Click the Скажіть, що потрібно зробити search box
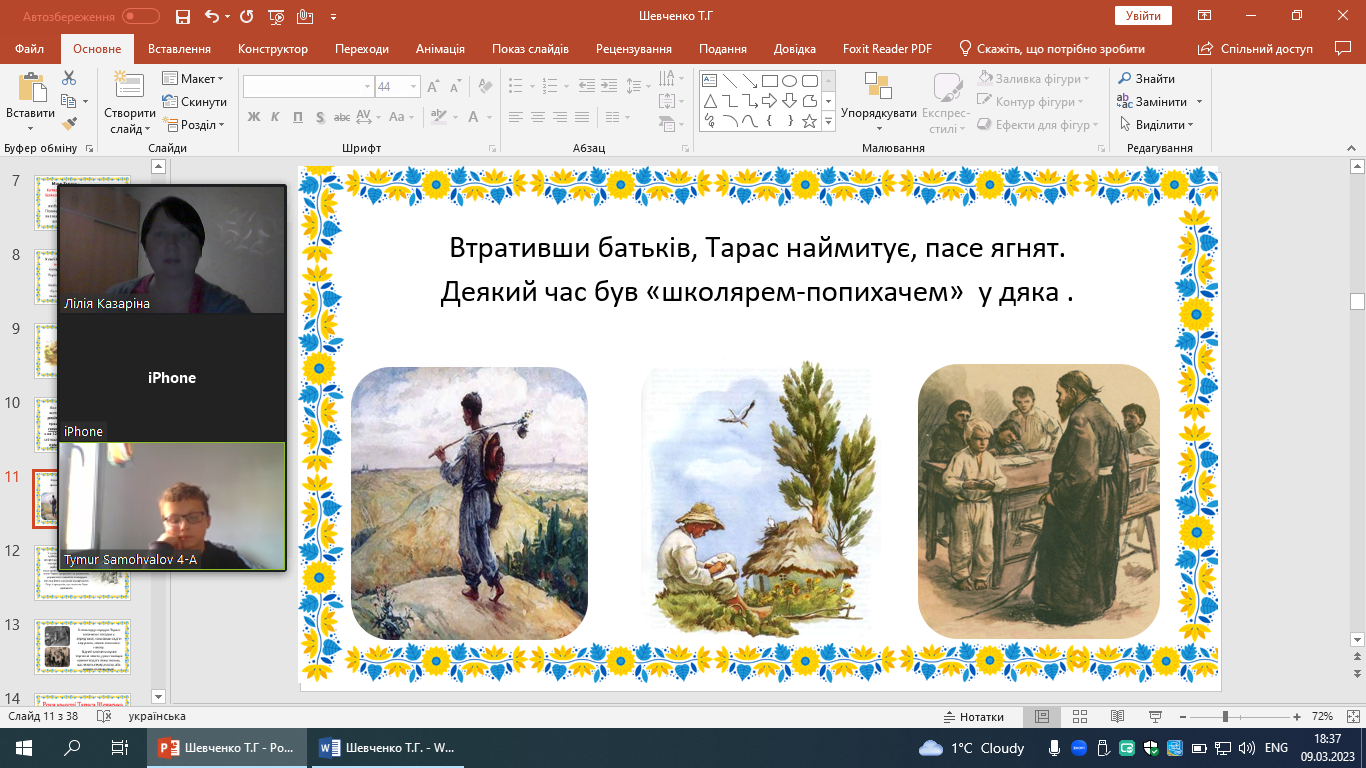This screenshot has width=1366, height=768. [1051, 49]
